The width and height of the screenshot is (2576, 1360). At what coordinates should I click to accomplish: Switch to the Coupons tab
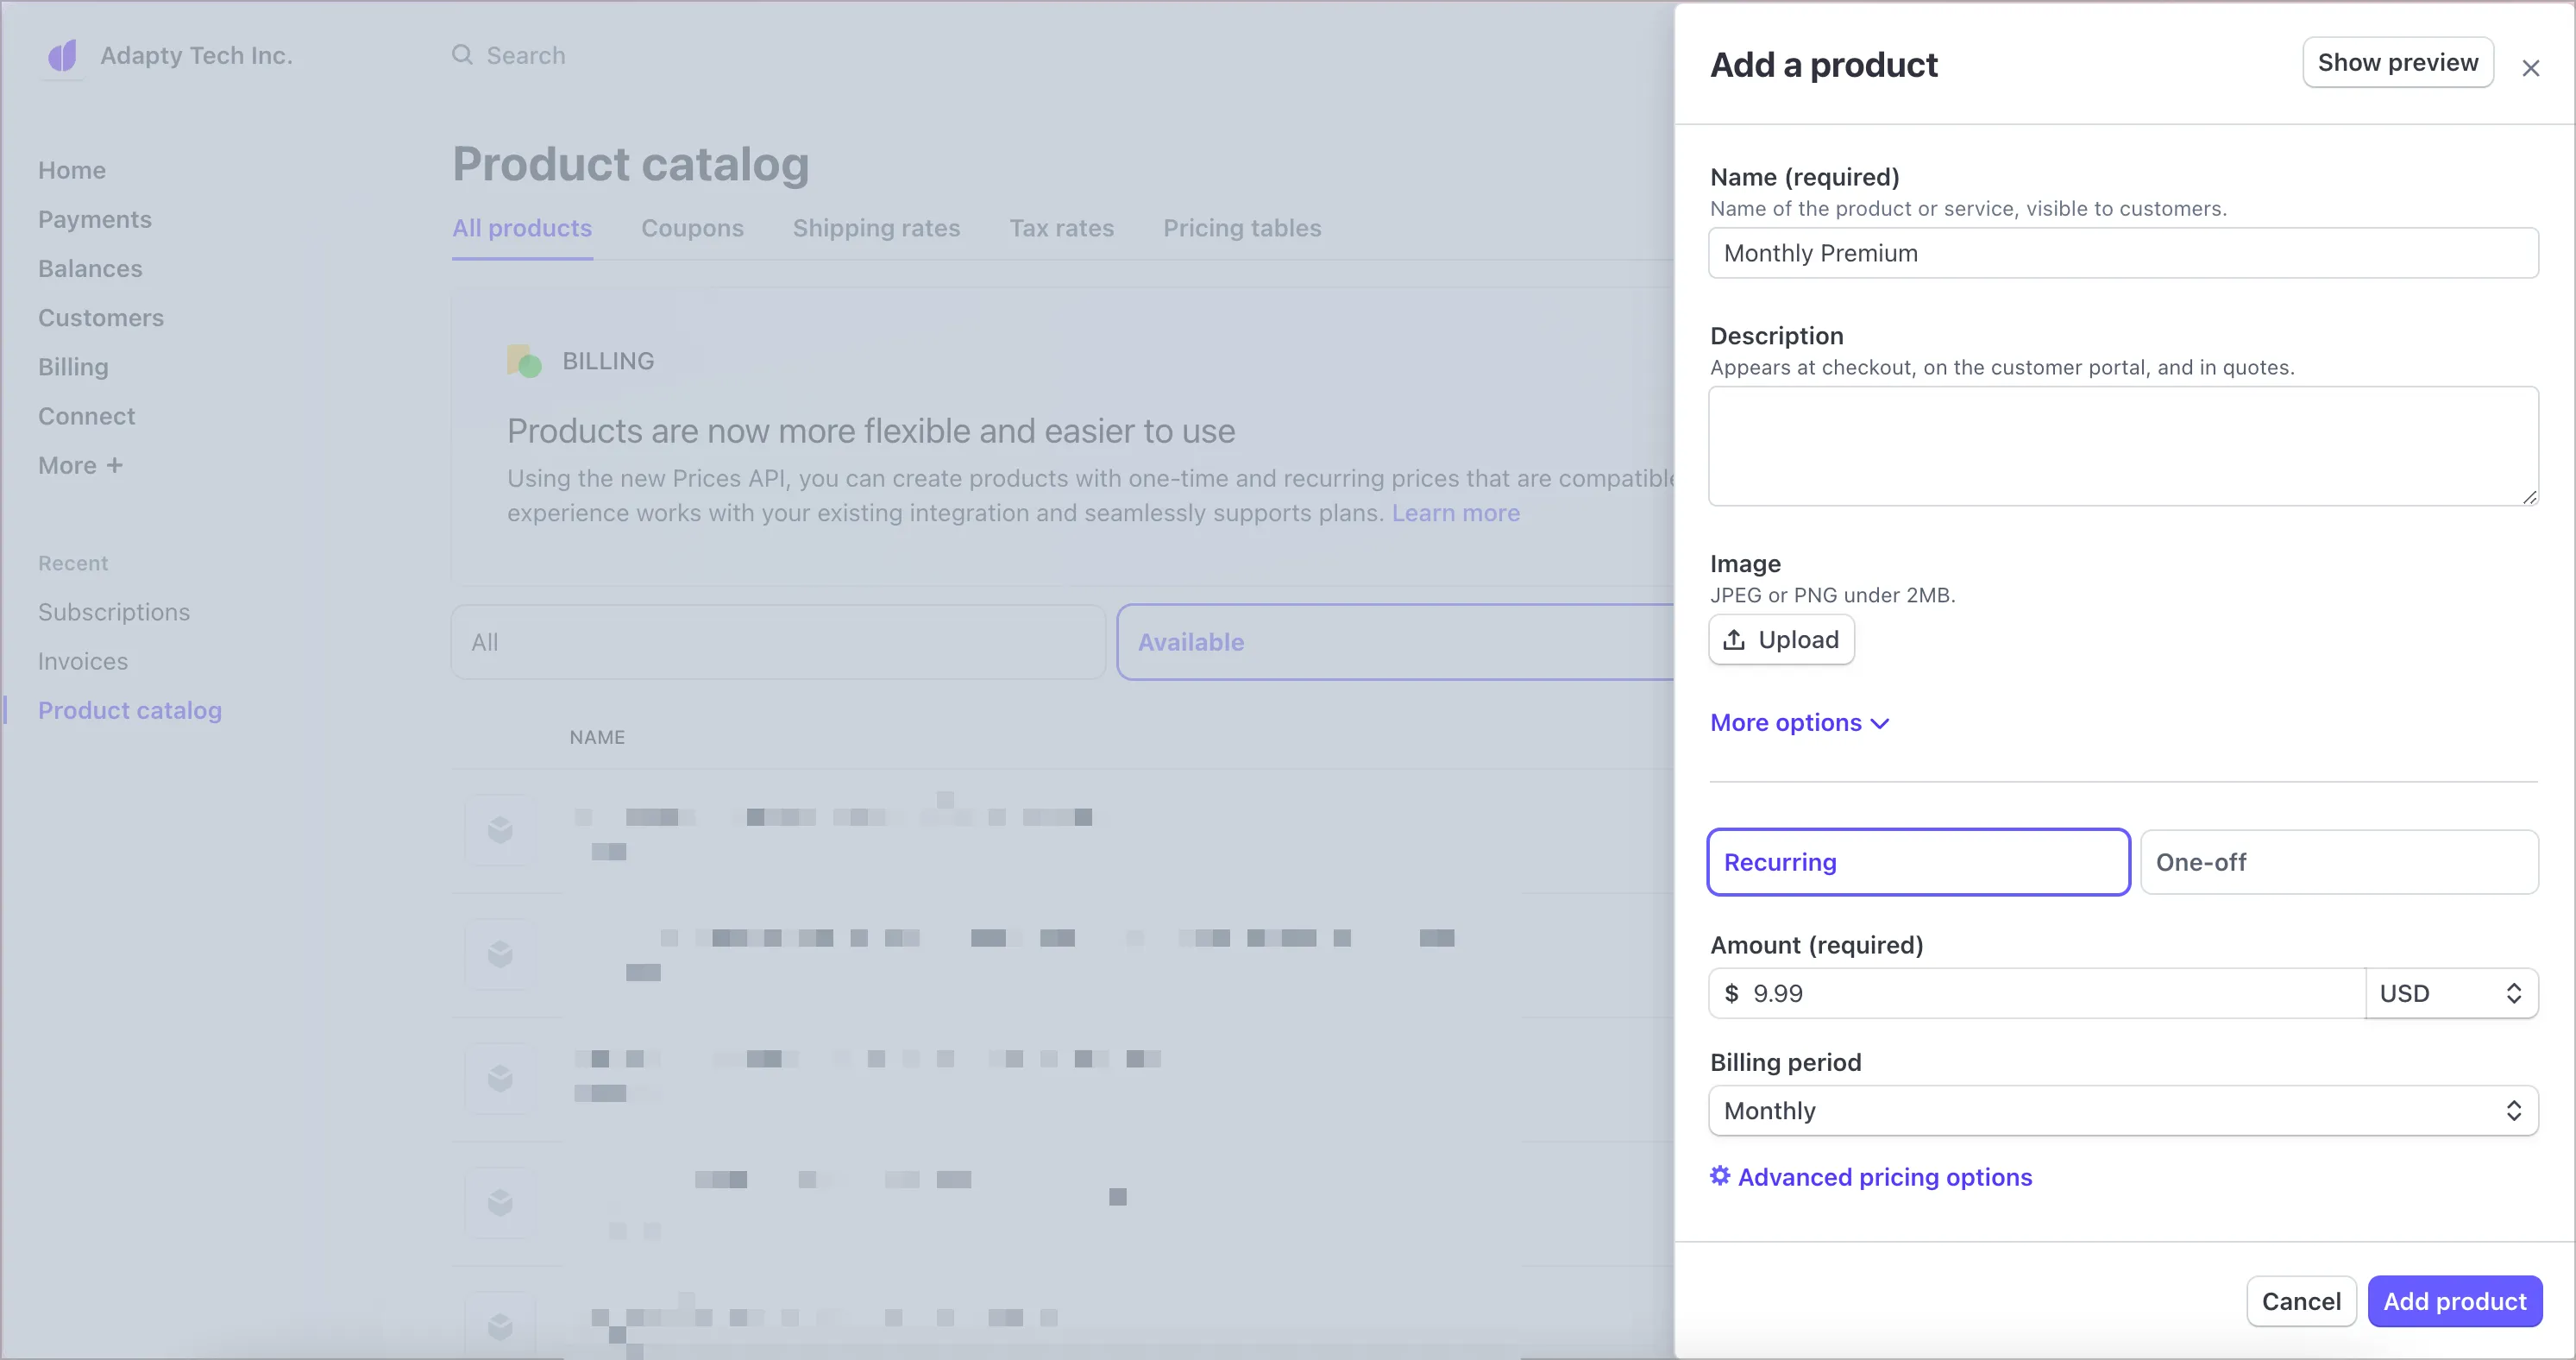692,228
